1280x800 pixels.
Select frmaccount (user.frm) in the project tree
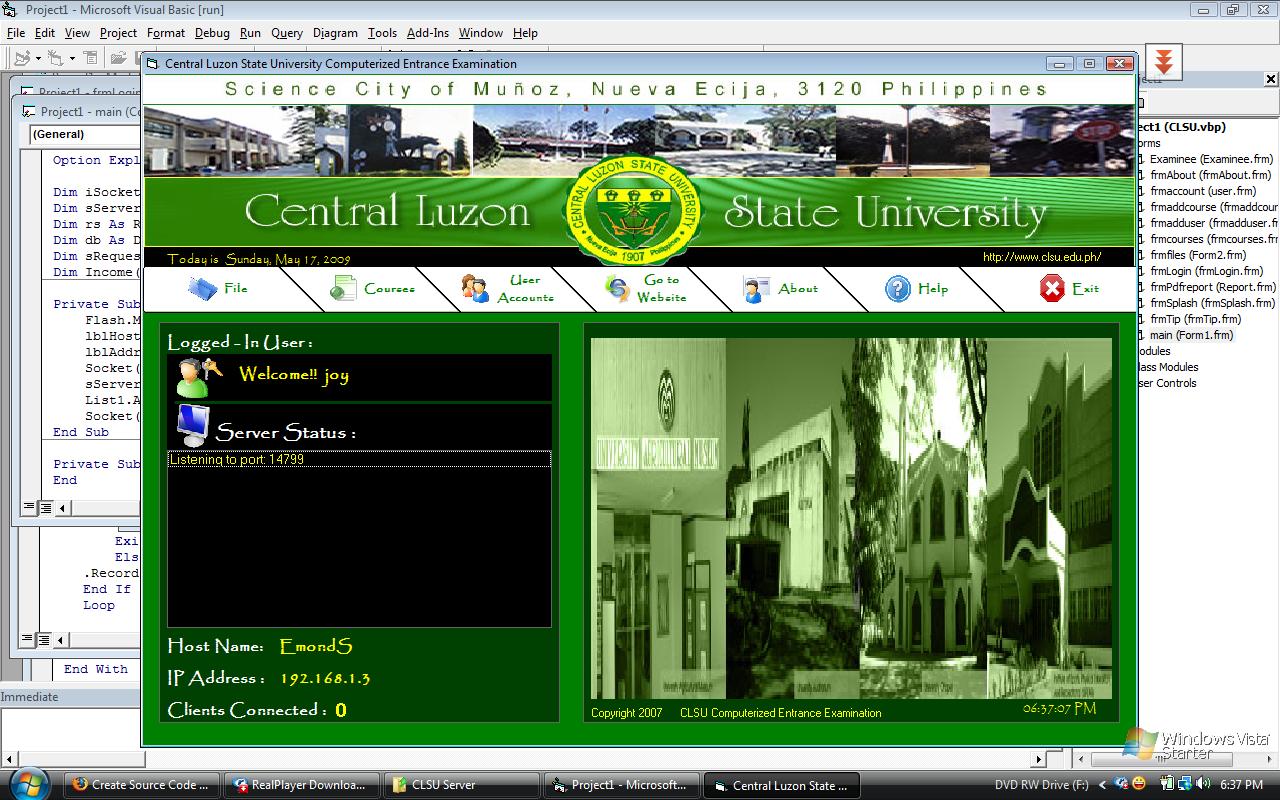click(1203, 191)
